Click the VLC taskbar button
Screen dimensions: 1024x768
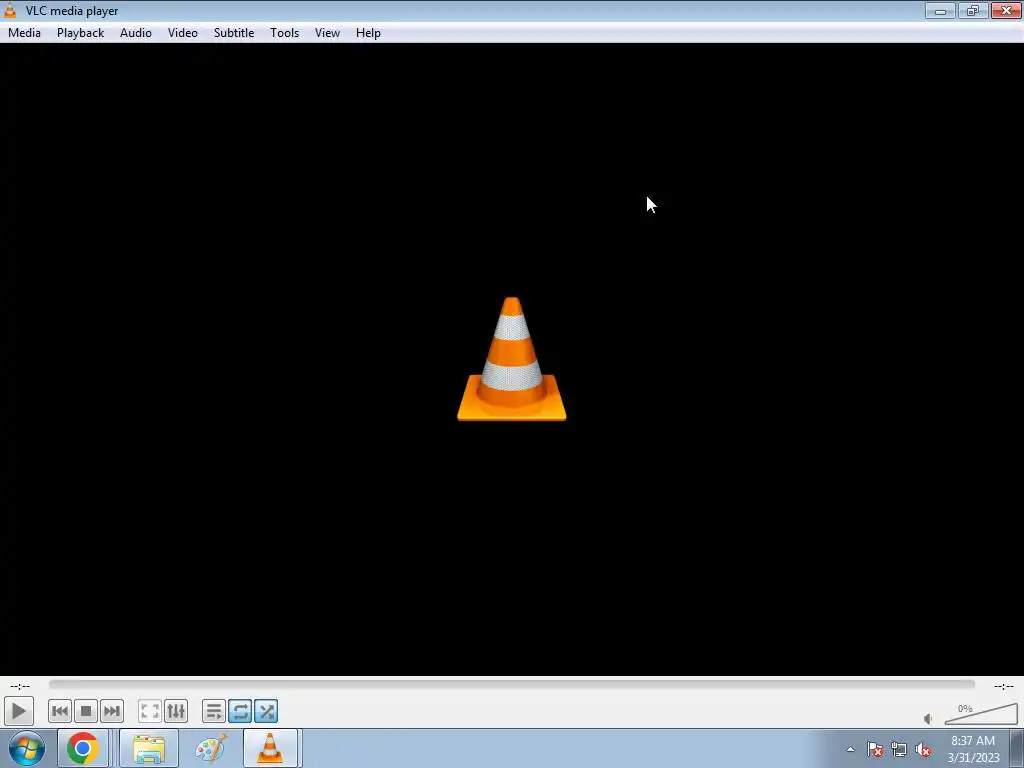[x=270, y=748]
